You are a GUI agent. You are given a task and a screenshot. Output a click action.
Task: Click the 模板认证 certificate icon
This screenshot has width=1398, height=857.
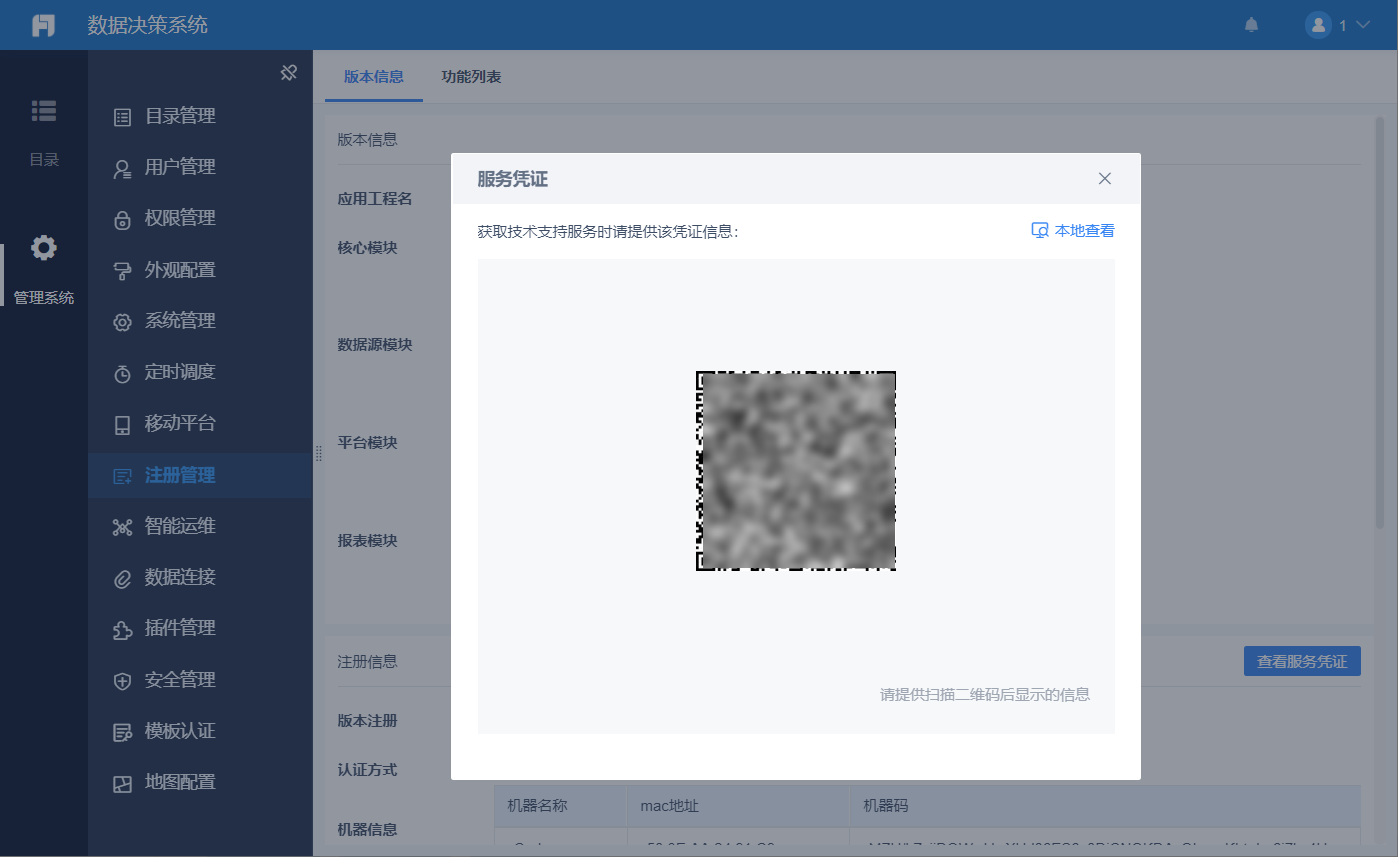[122, 732]
